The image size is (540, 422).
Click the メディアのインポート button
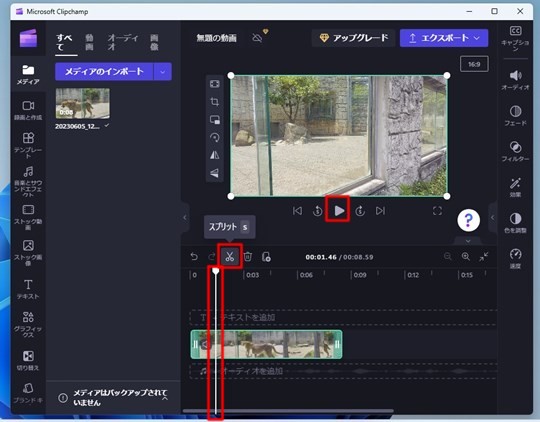click(104, 71)
